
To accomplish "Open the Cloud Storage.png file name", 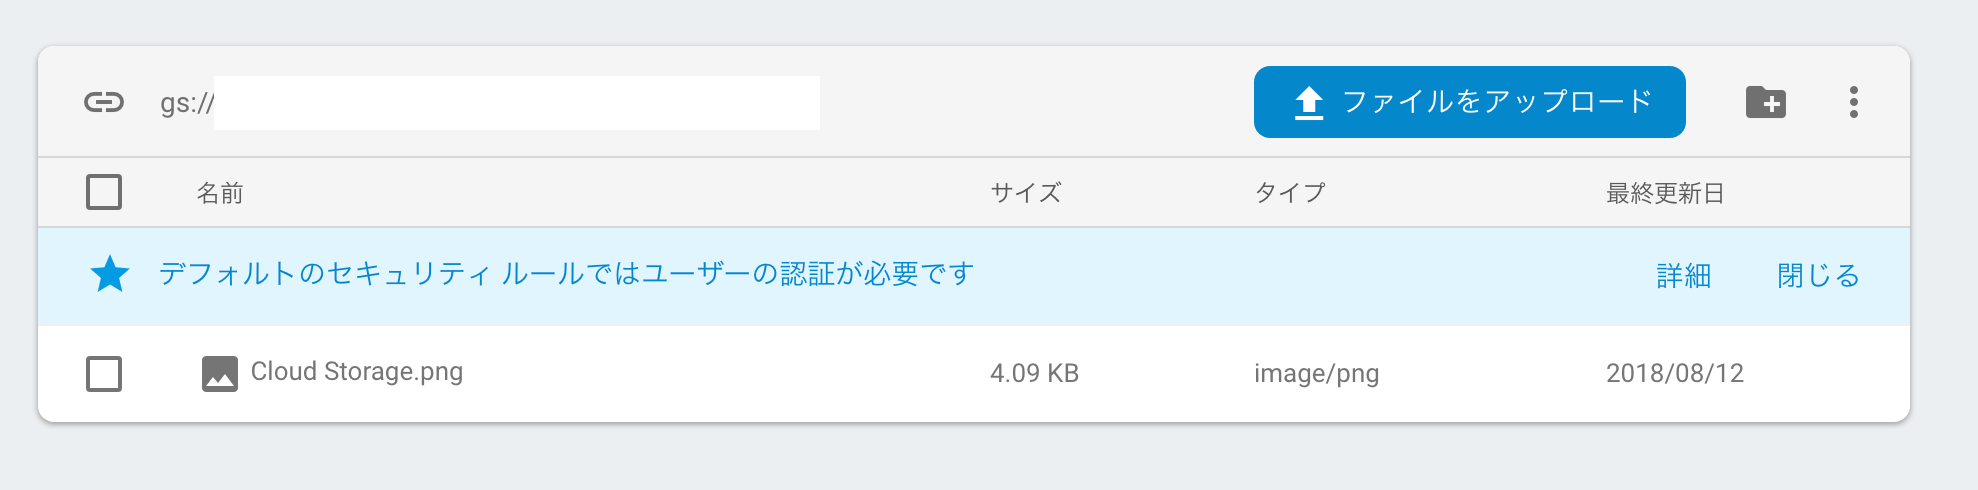I will 357,372.
